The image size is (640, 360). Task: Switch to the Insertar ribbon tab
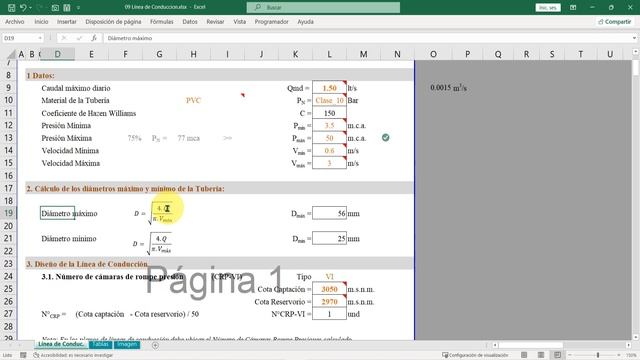pos(67,22)
